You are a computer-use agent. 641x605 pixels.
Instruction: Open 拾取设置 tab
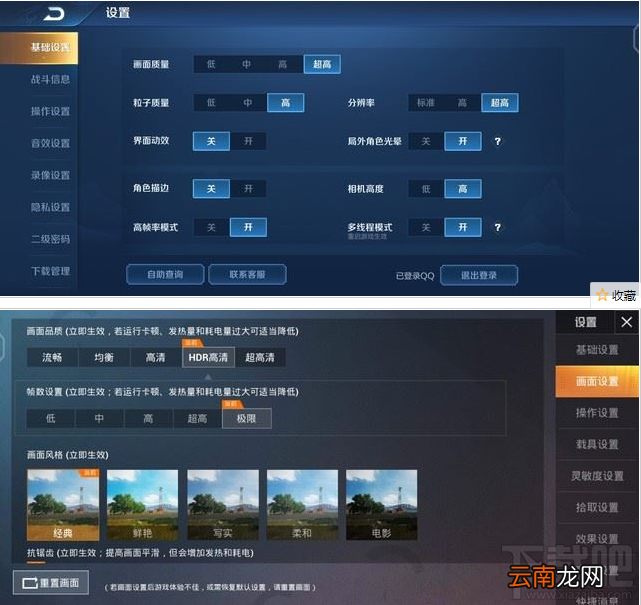point(597,507)
